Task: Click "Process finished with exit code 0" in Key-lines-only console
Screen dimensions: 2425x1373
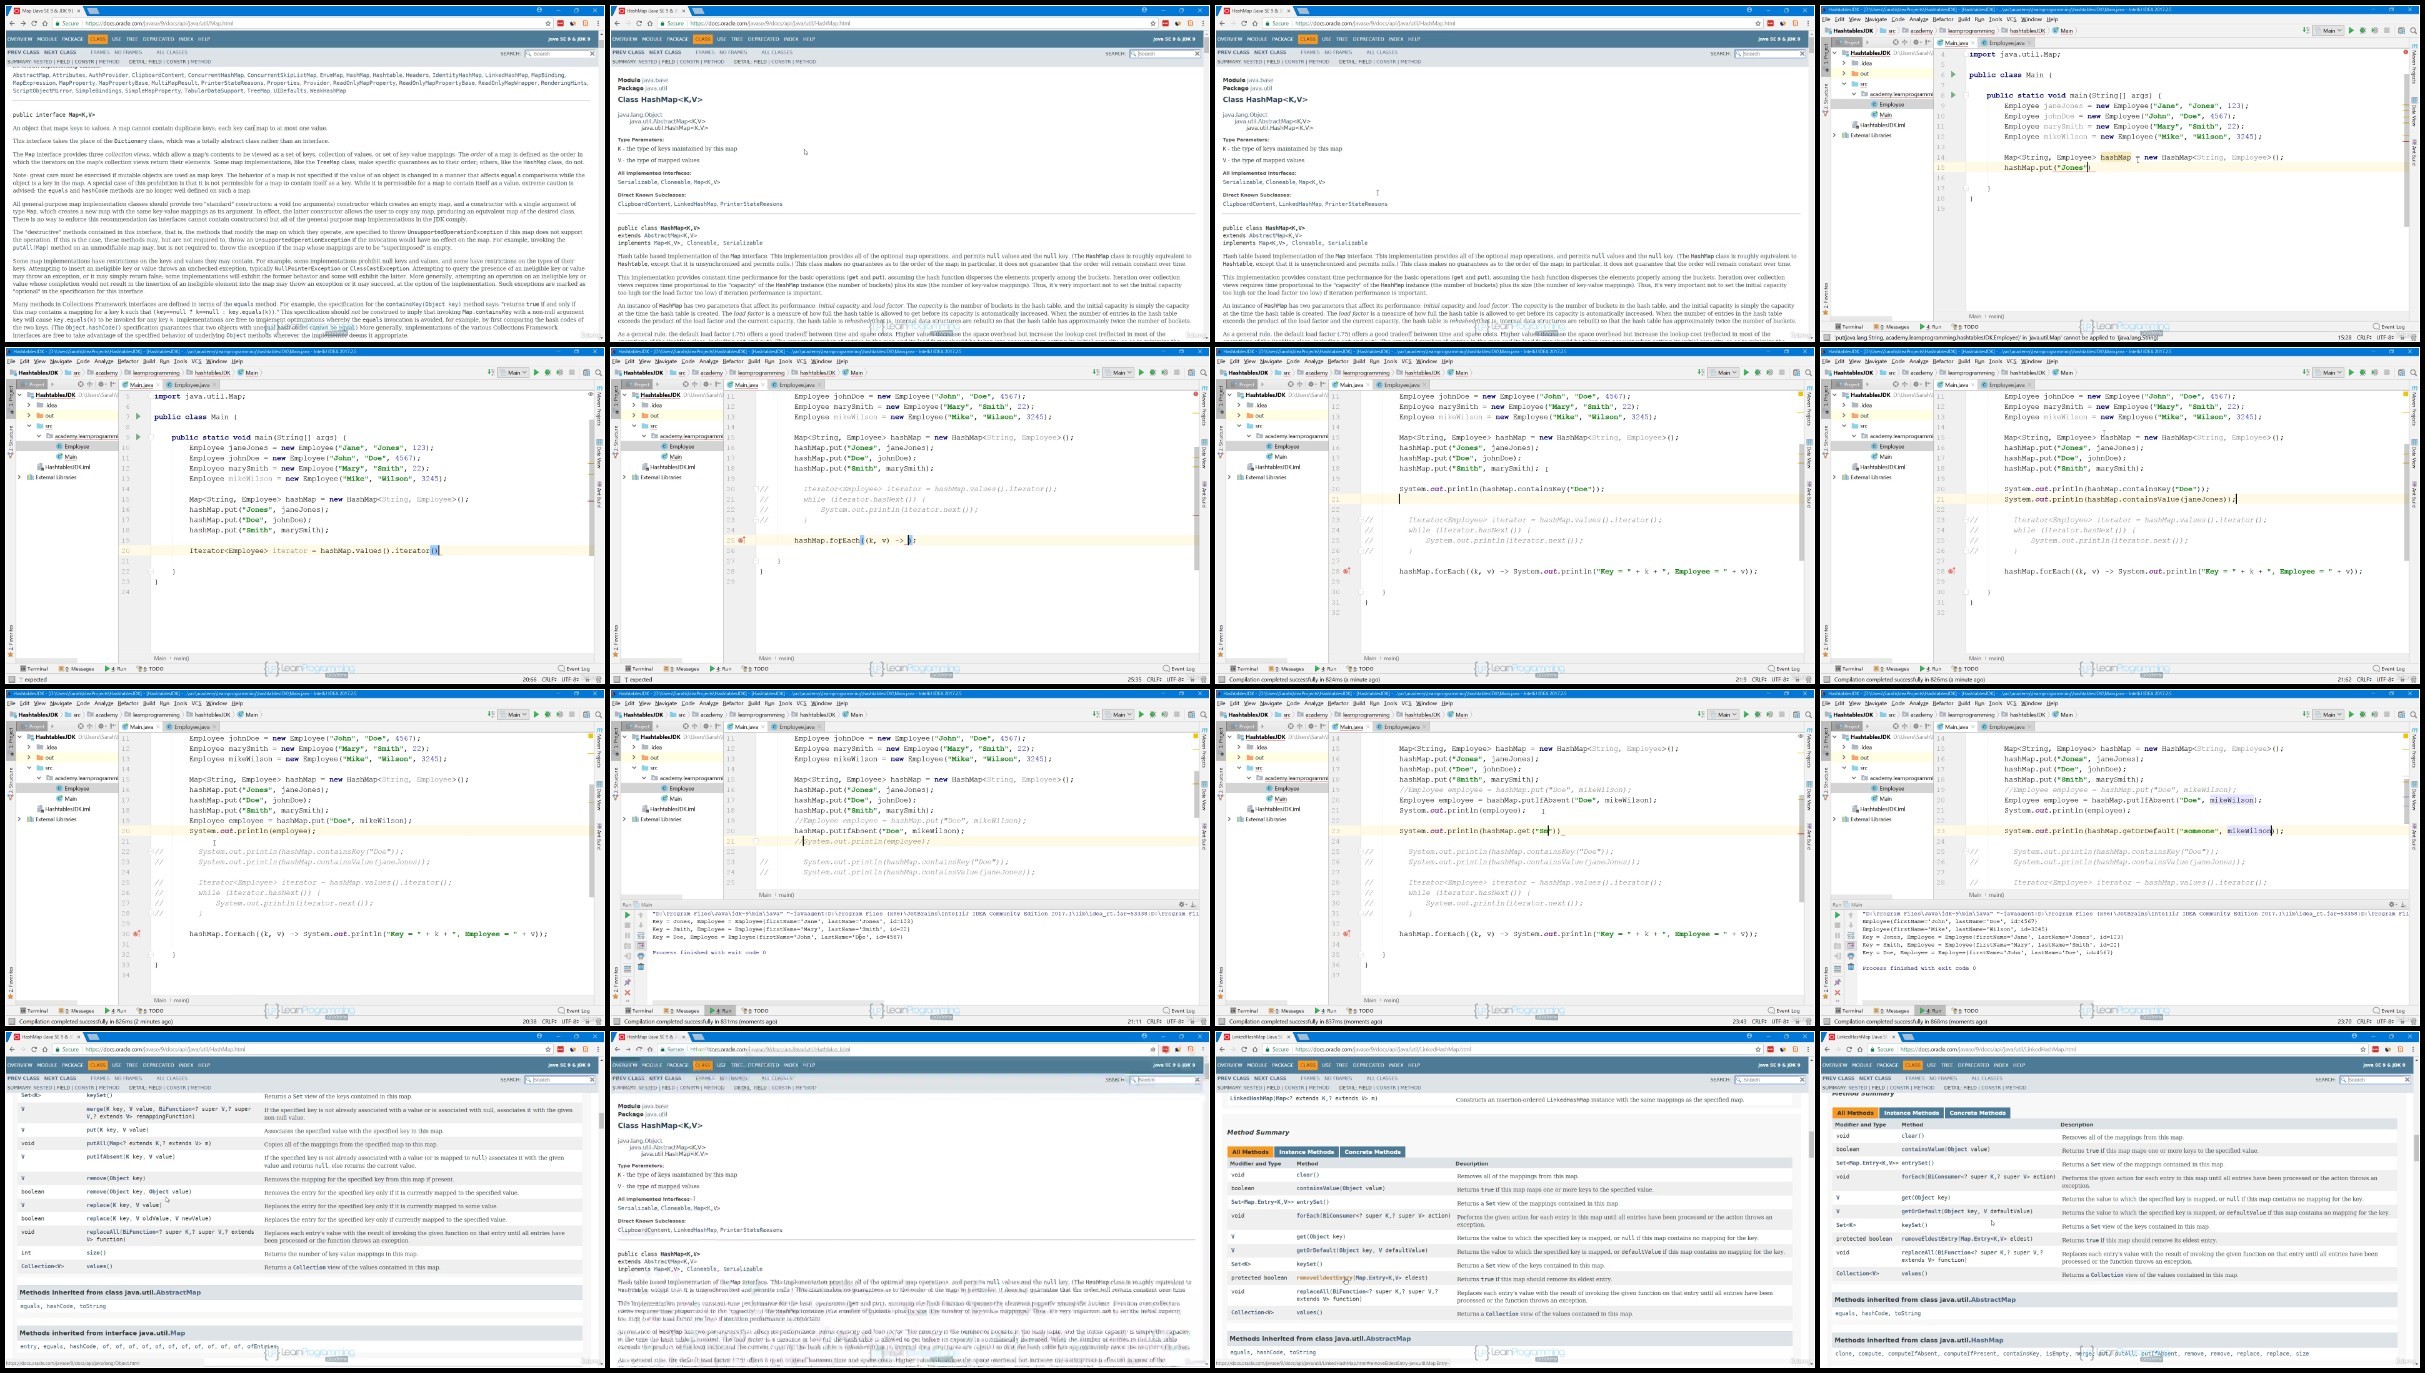Action: click(709, 952)
